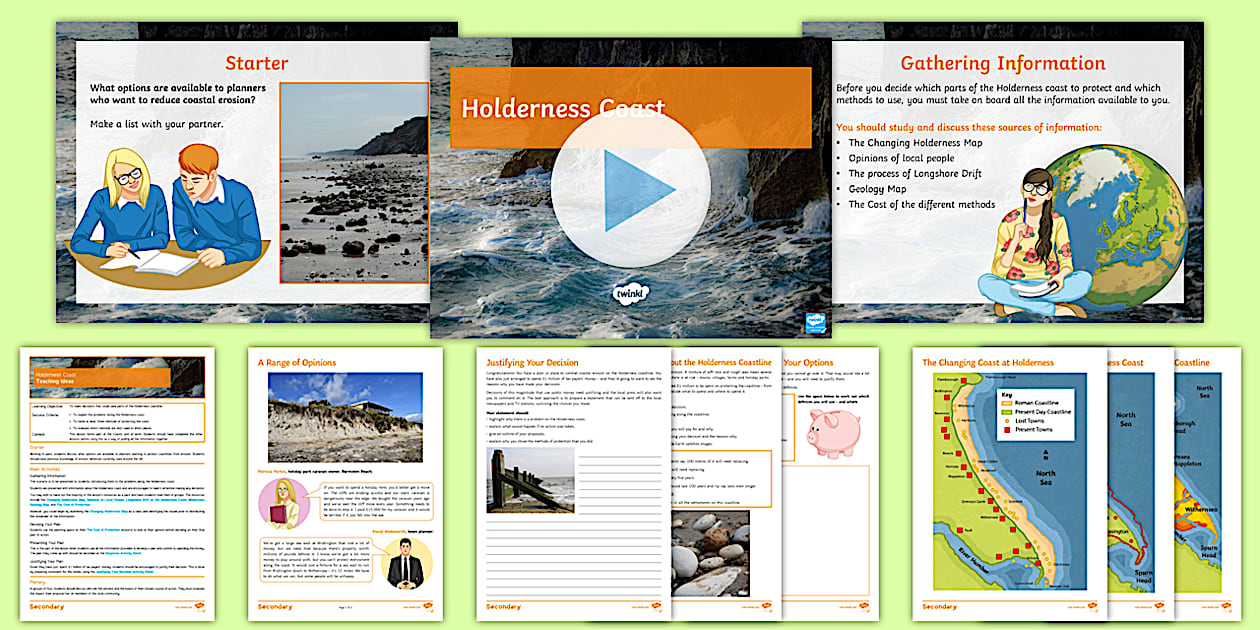Select the Roman Coastline swatch in the map key

1005,403
